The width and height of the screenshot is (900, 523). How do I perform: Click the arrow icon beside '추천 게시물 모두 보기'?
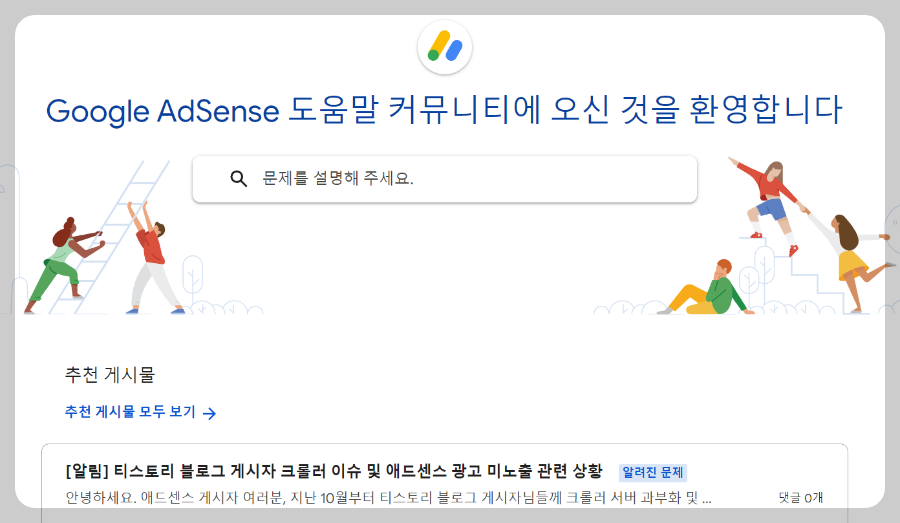click(x=209, y=412)
